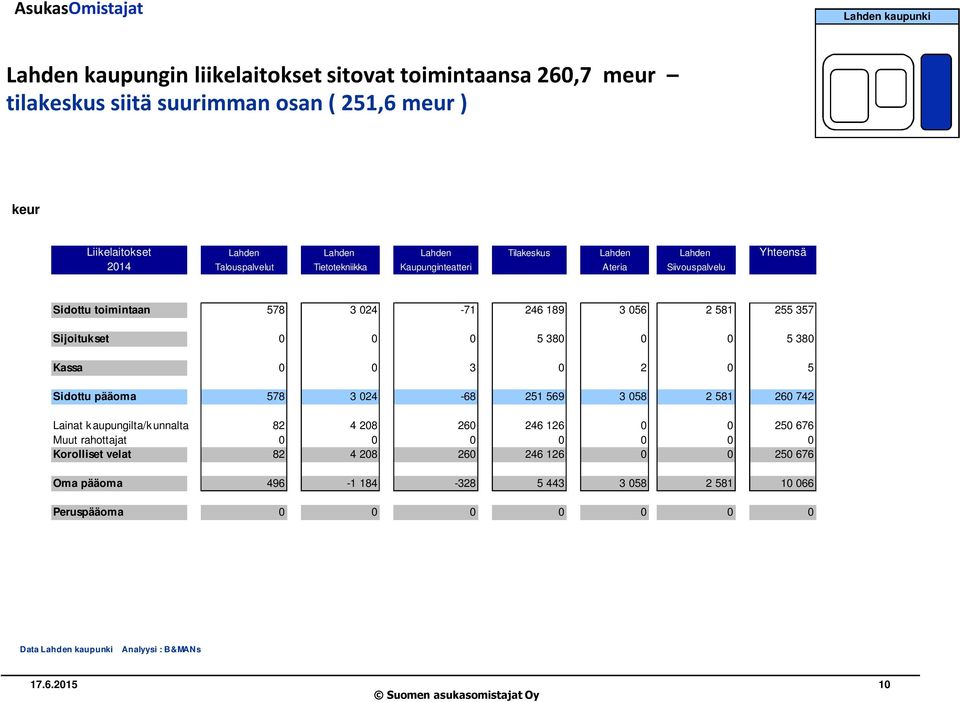The image size is (960, 702).
Task: Select the cell showing -68
Action: [x=468, y=397]
